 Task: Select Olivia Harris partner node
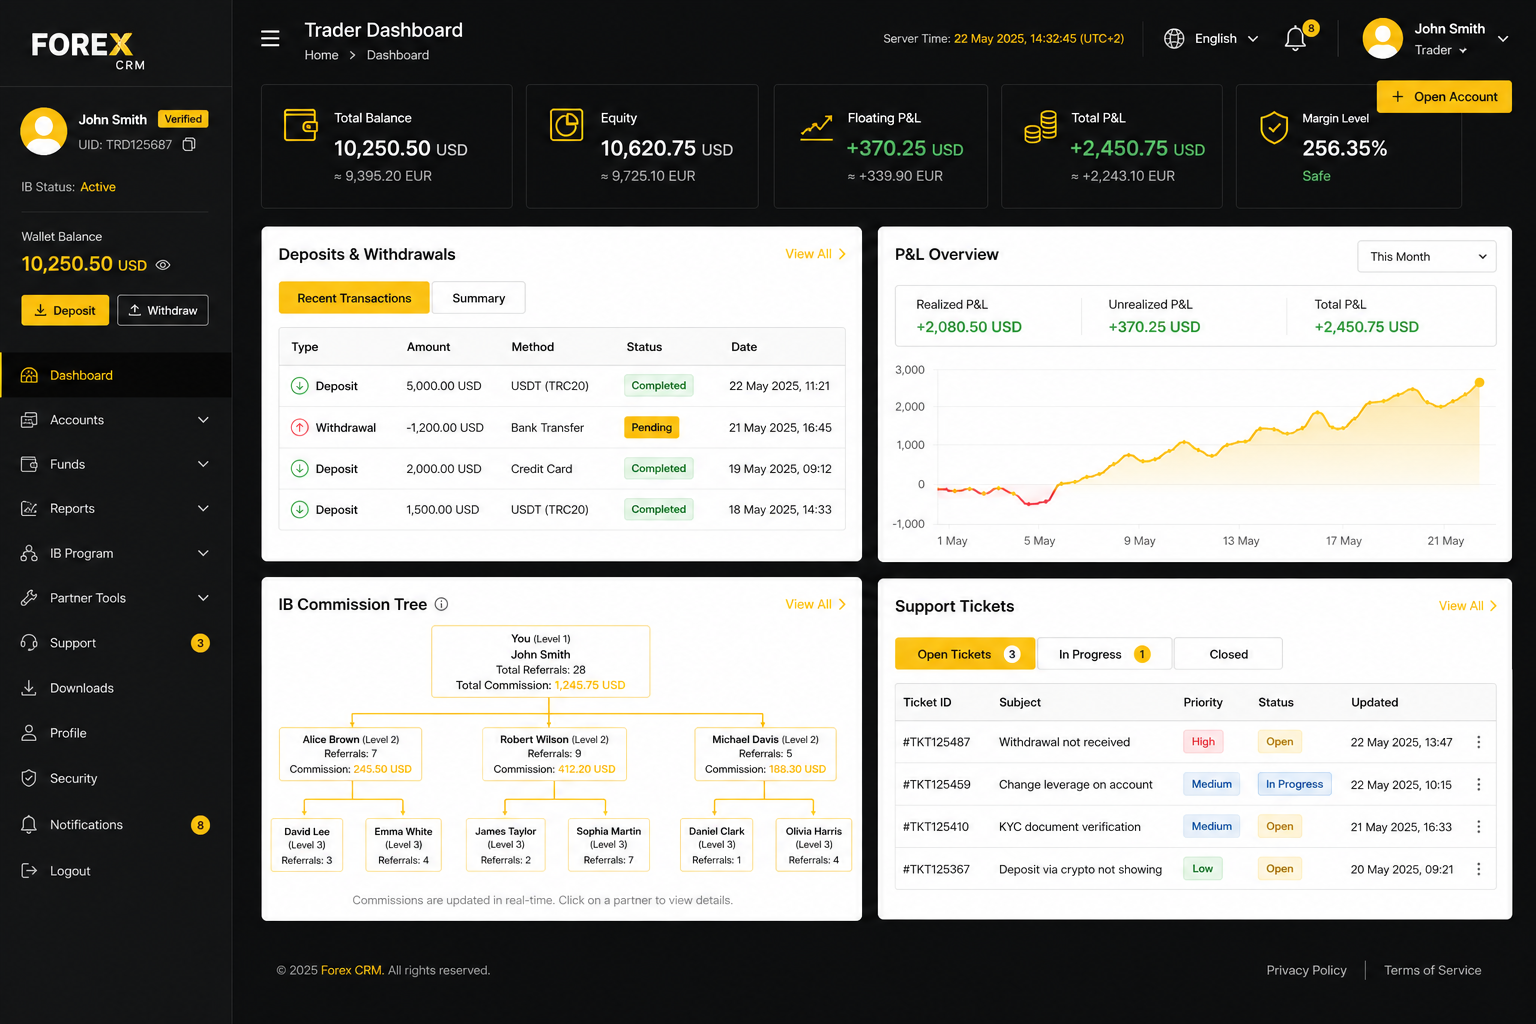tap(813, 845)
